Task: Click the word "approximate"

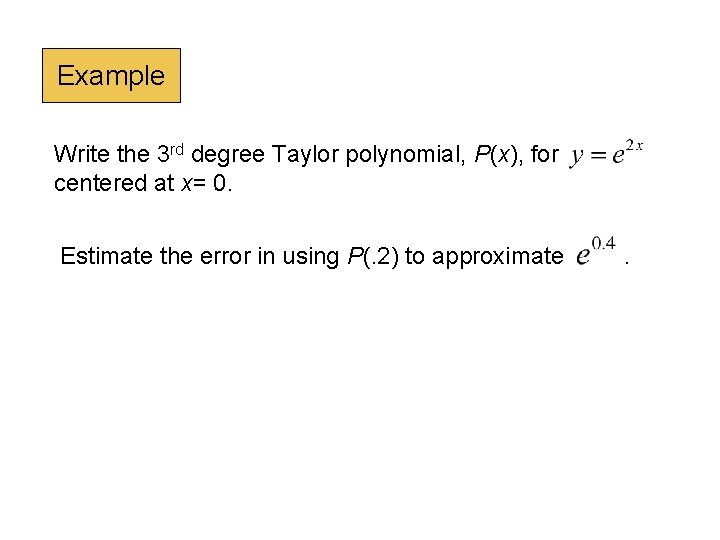Action: 483,257
